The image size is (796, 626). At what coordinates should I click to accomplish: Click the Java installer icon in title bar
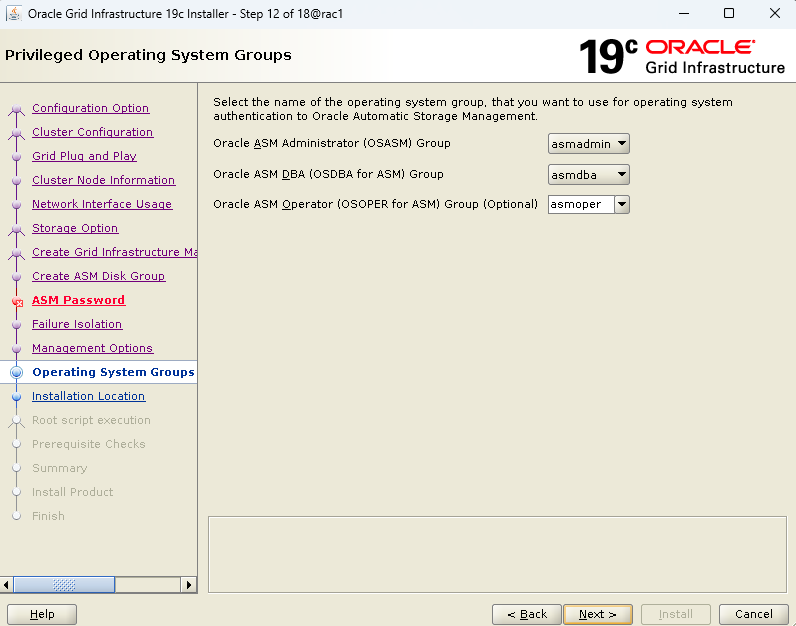(x=14, y=14)
